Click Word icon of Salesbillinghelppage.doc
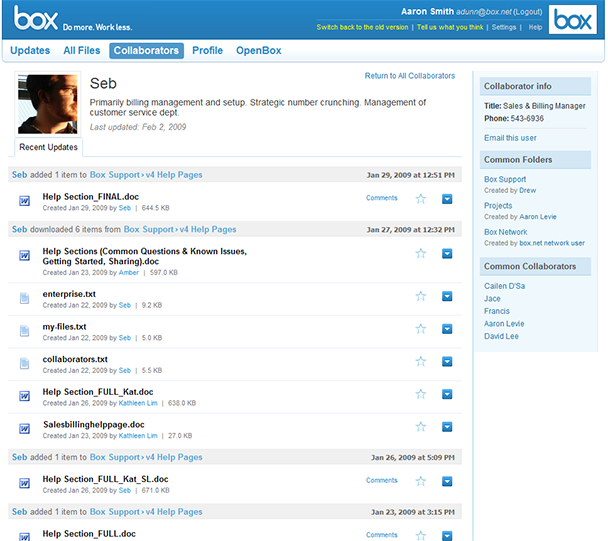 (24, 429)
